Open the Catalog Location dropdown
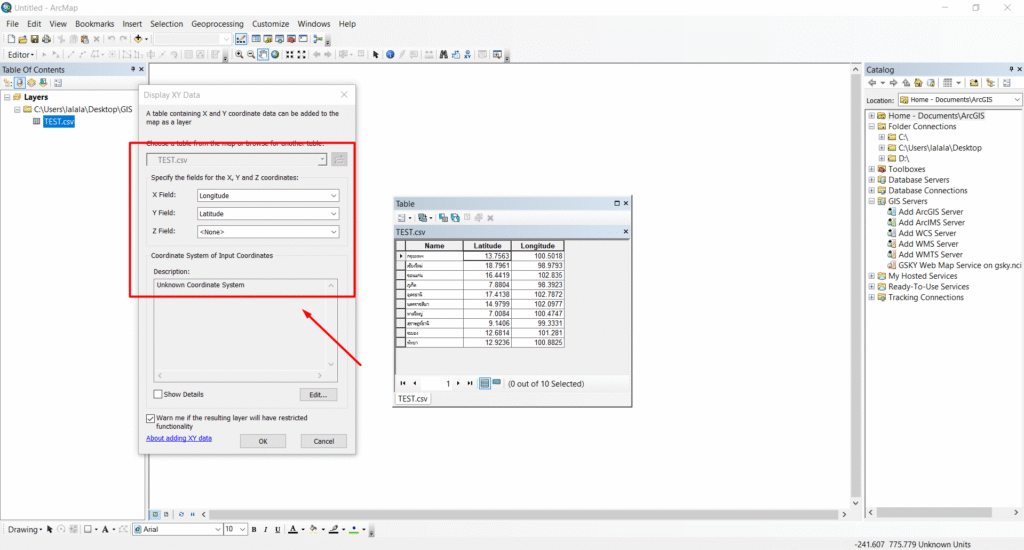The height and width of the screenshot is (550, 1024). click(x=1017, y=100)
